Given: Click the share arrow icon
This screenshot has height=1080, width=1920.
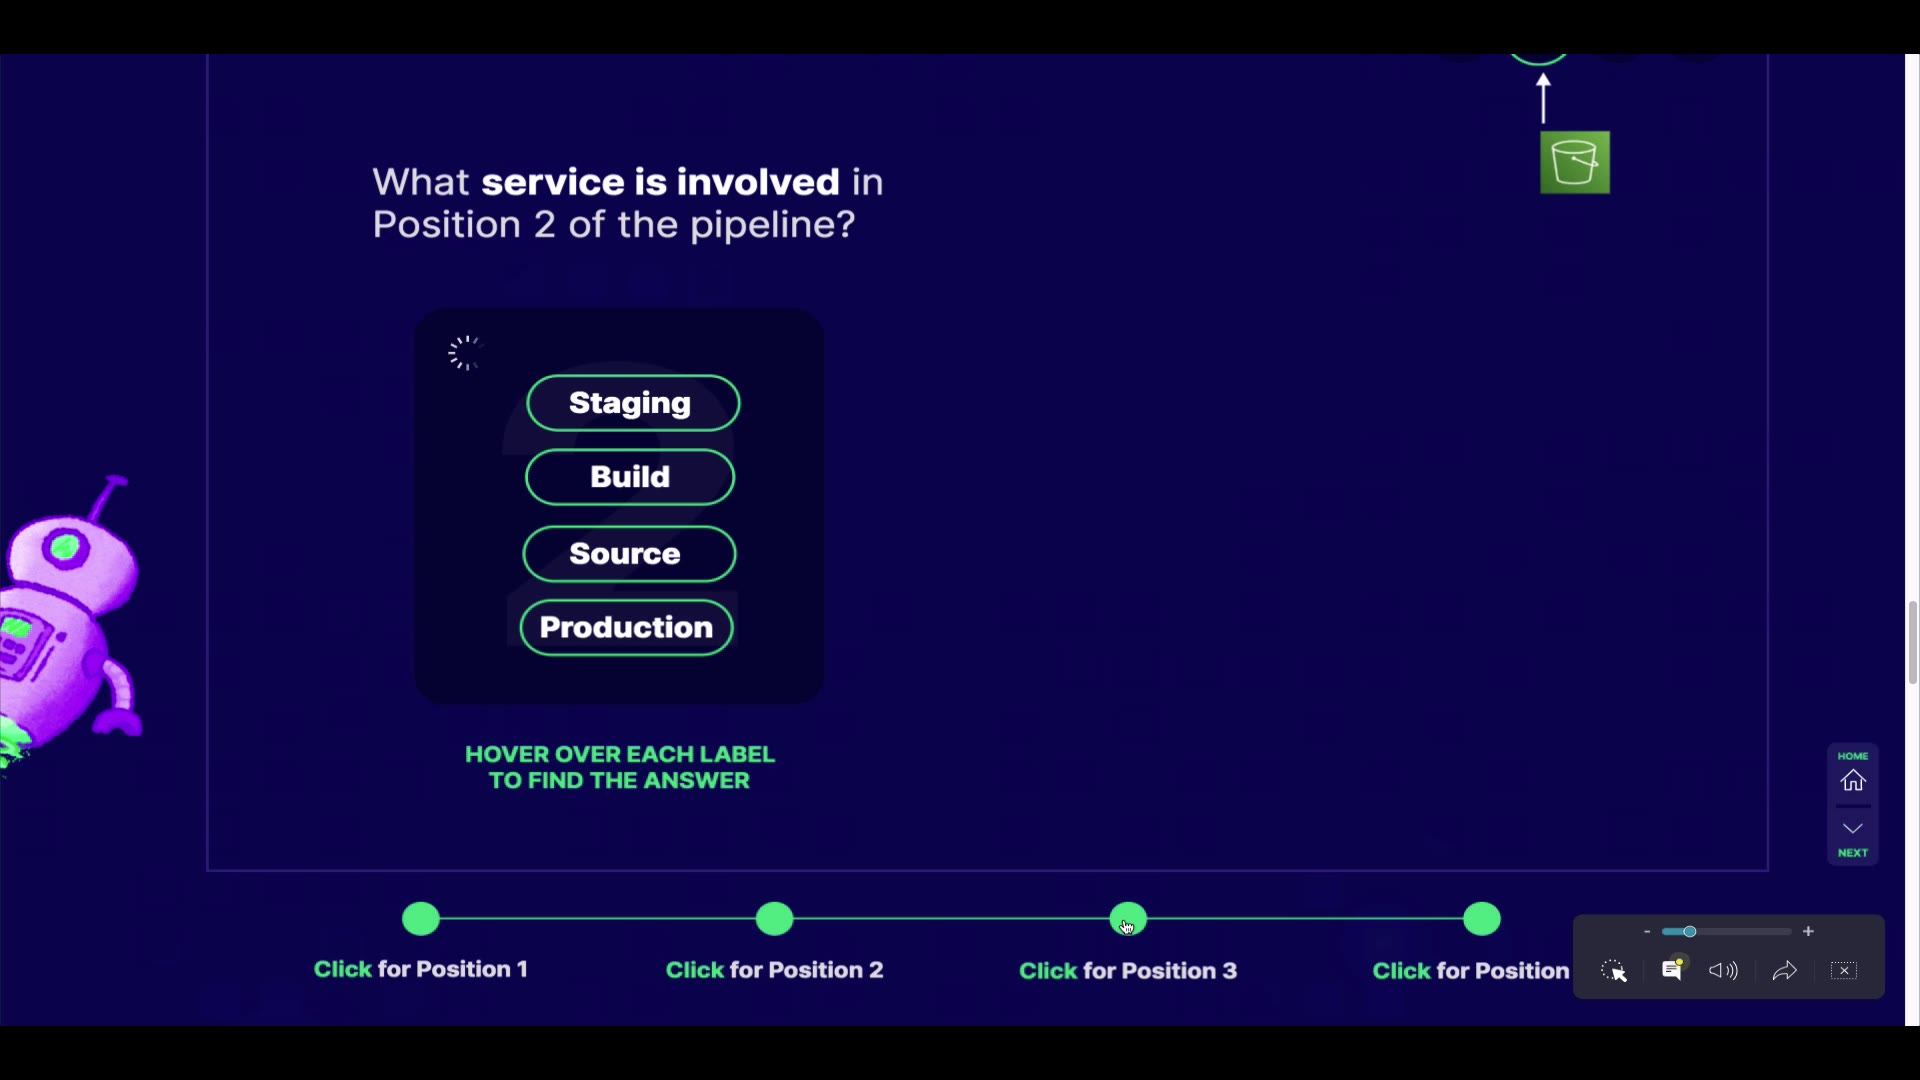Looking at the screenshot, I should (1785, 971).
